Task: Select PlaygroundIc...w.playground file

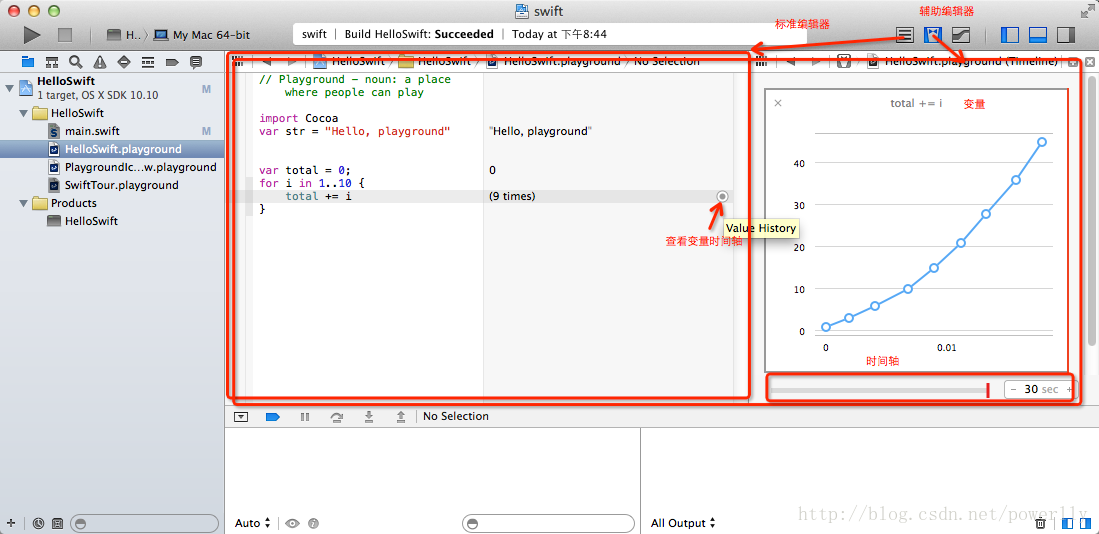Action: 132,167
